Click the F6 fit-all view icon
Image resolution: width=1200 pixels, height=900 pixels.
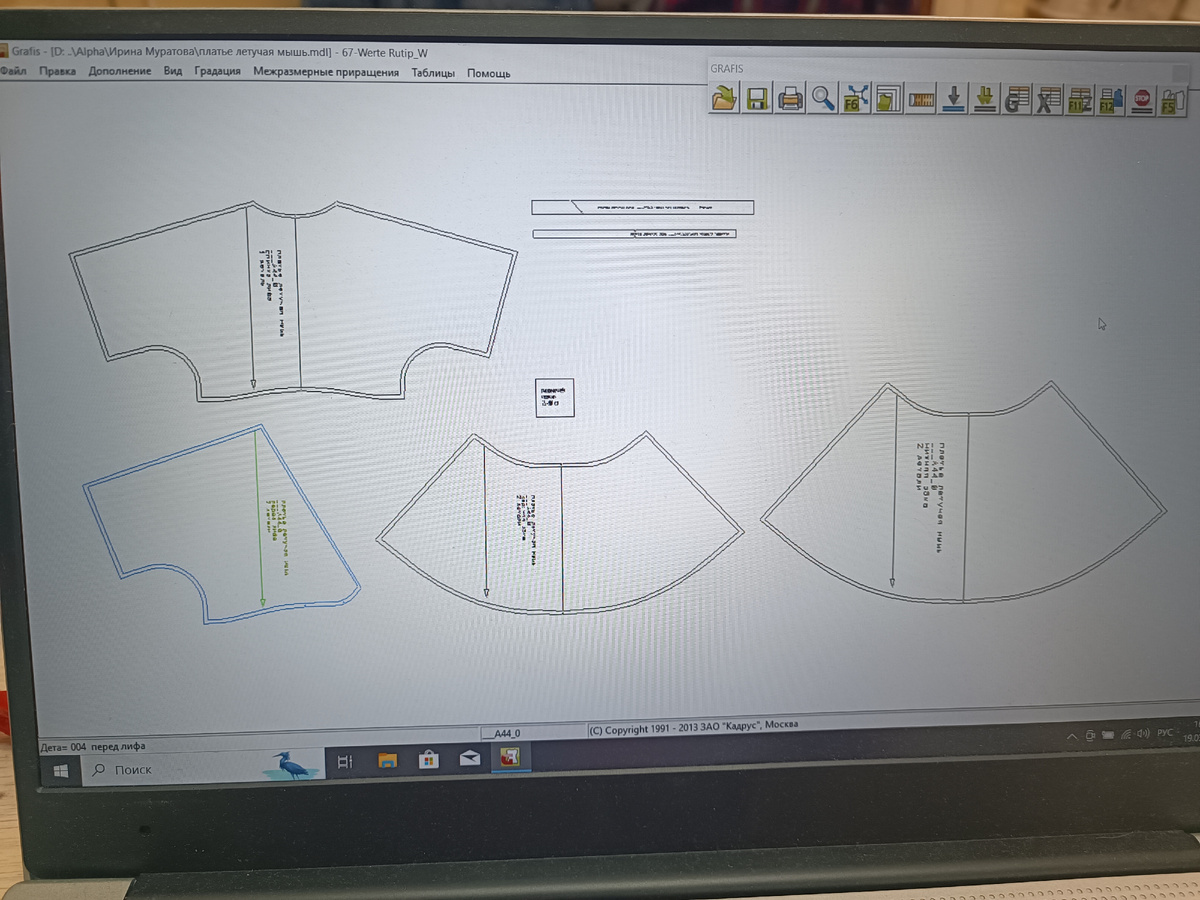855,99
